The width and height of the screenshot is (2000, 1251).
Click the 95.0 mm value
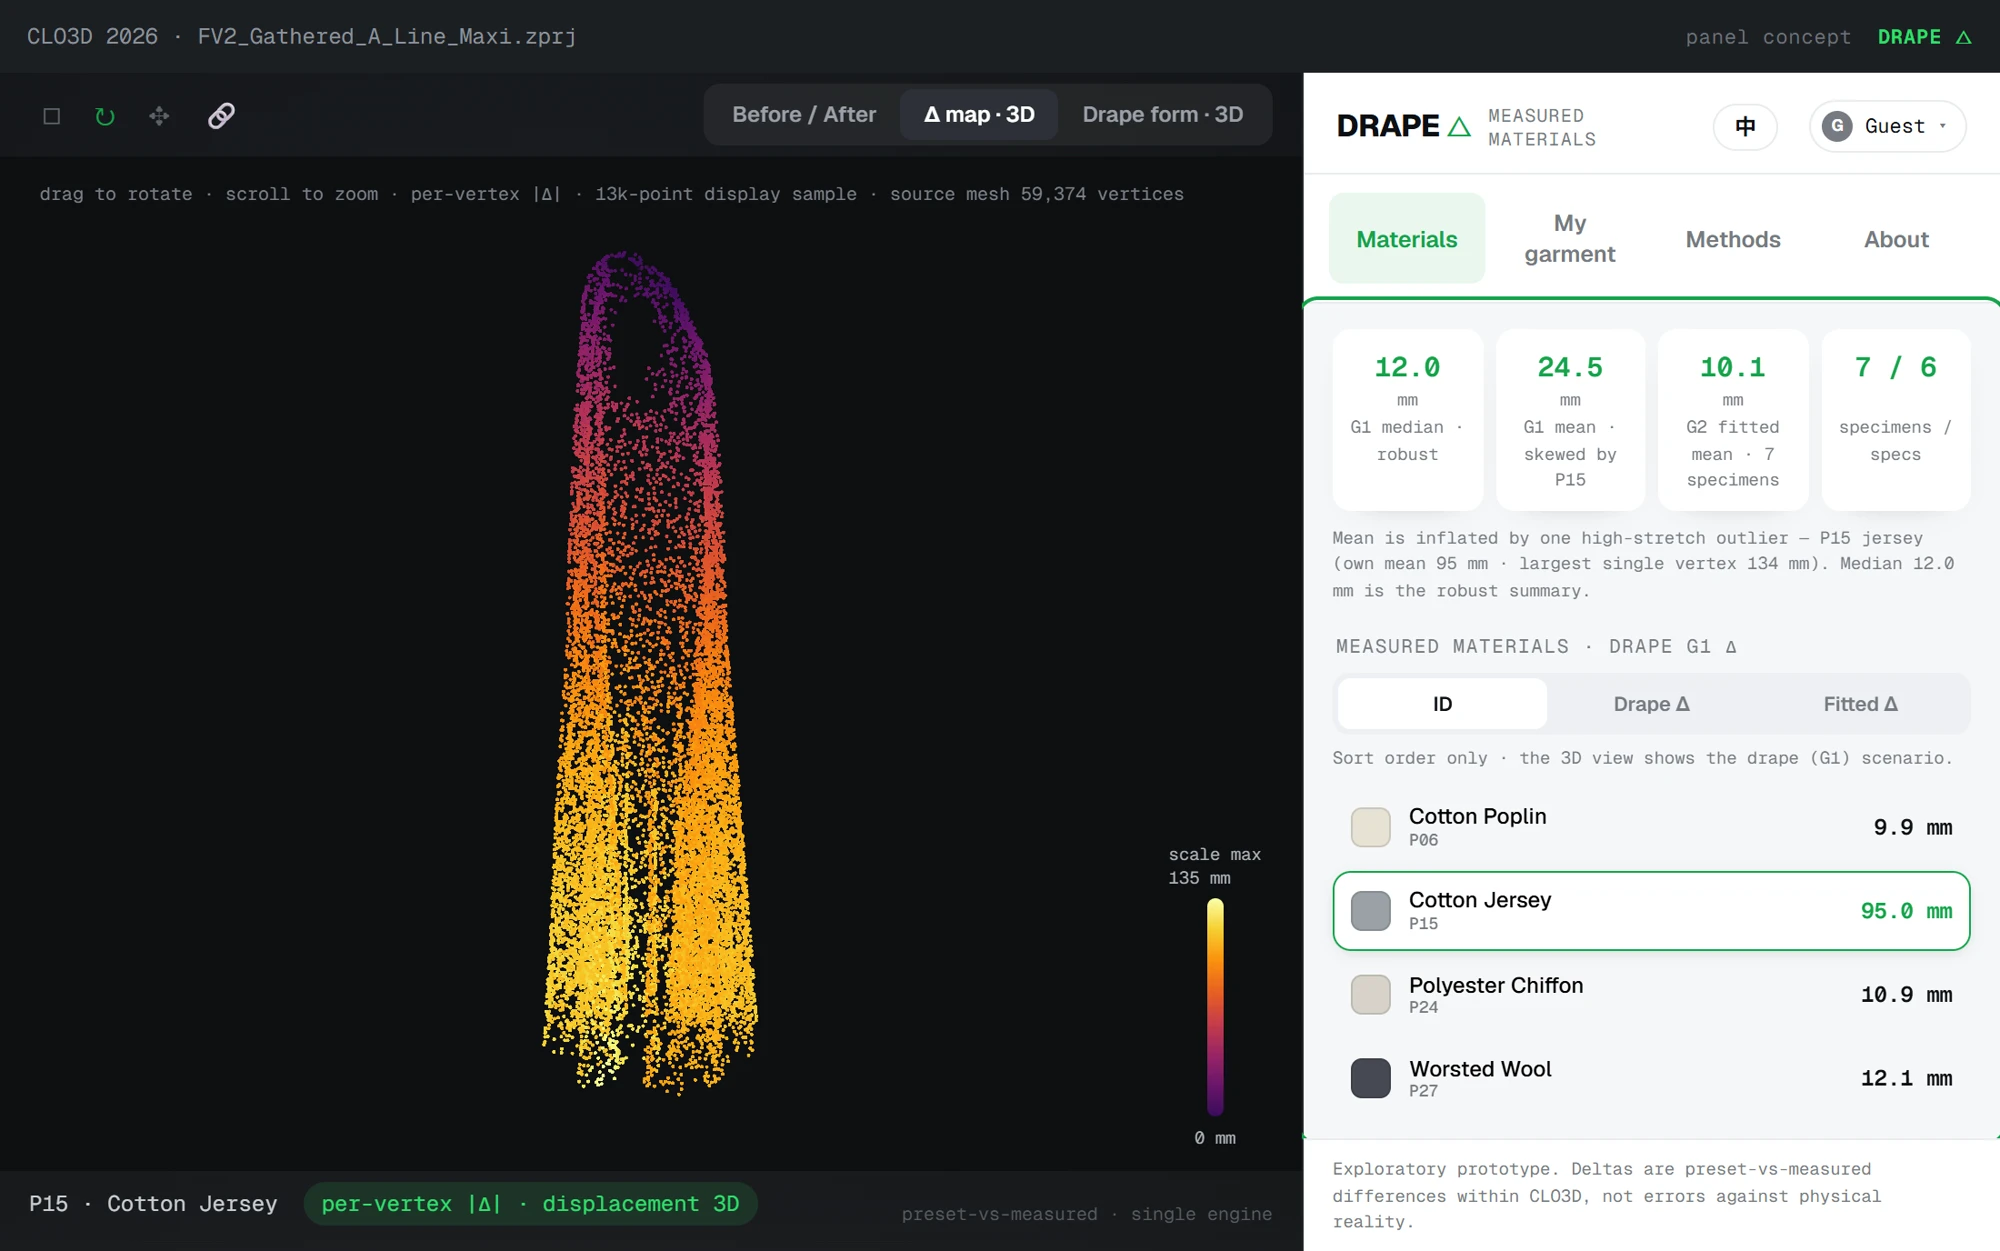click(x=1906, y=911)
